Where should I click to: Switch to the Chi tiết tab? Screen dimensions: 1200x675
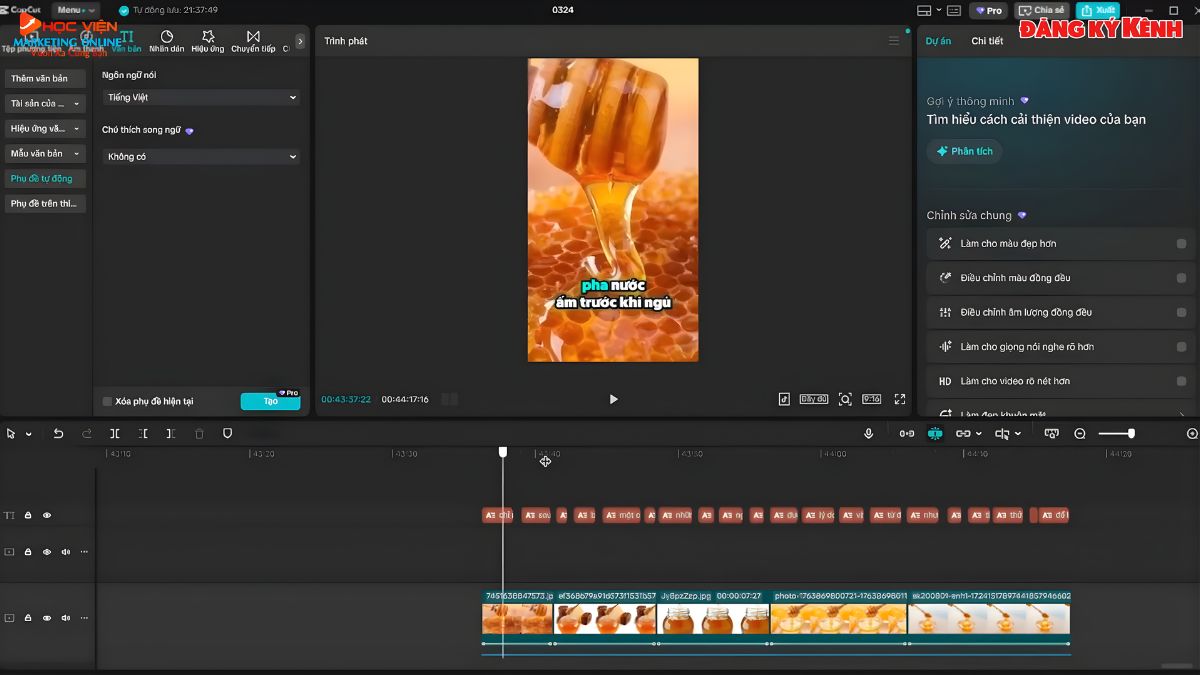987,41
